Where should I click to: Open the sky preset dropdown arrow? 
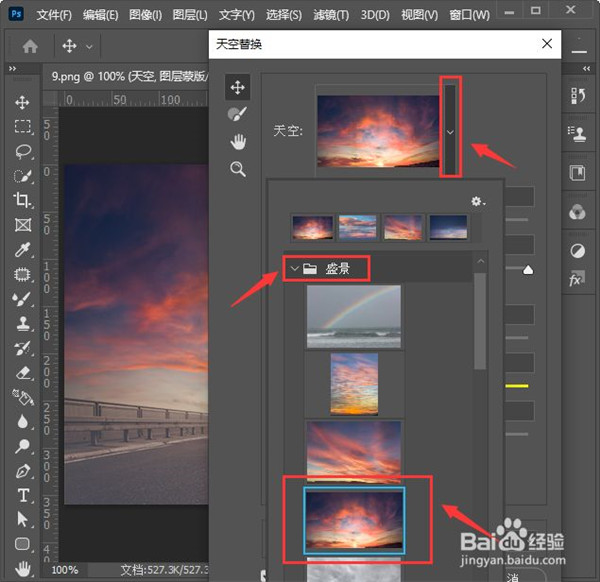[x=451, y=131]
